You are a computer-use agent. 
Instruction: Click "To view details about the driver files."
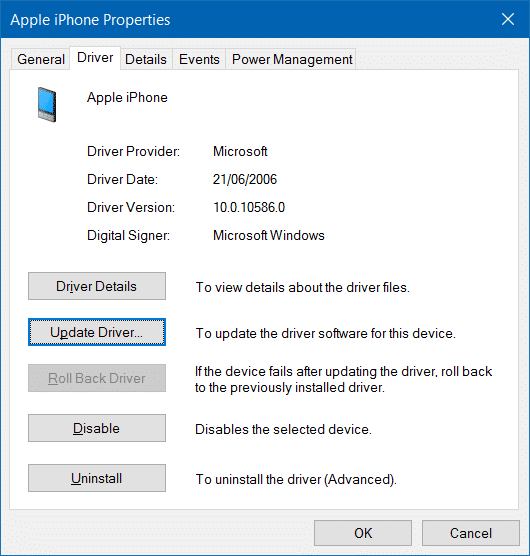(303, 288)
